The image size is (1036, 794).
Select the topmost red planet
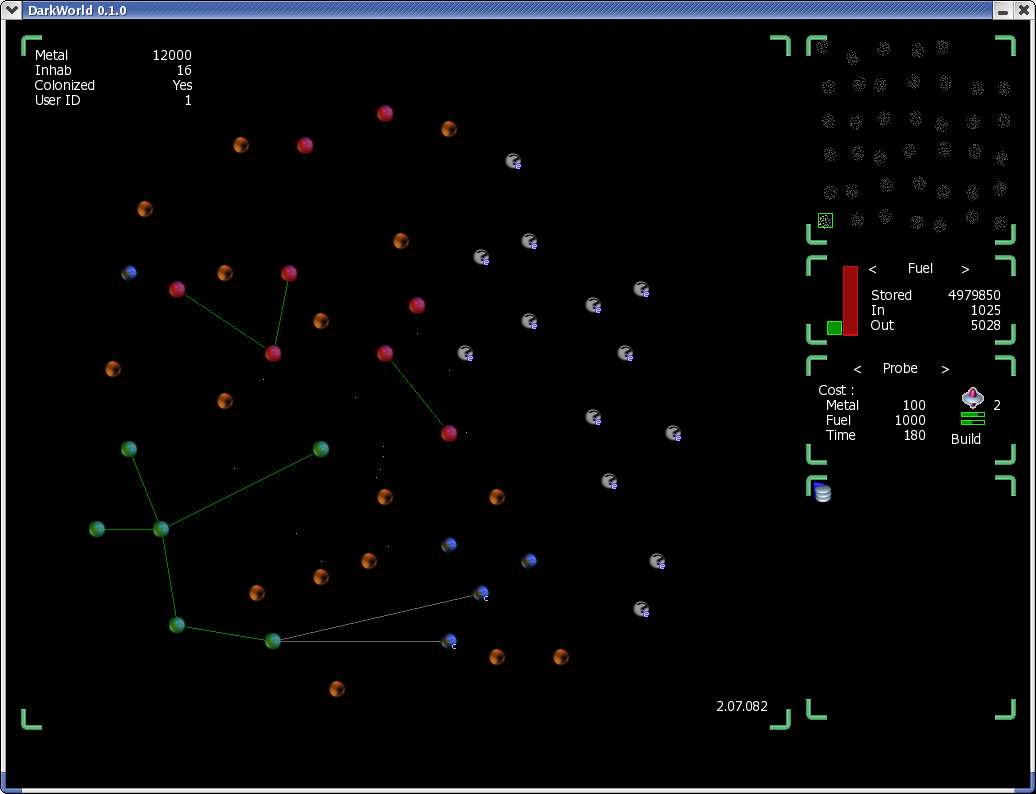click(385, 113)
